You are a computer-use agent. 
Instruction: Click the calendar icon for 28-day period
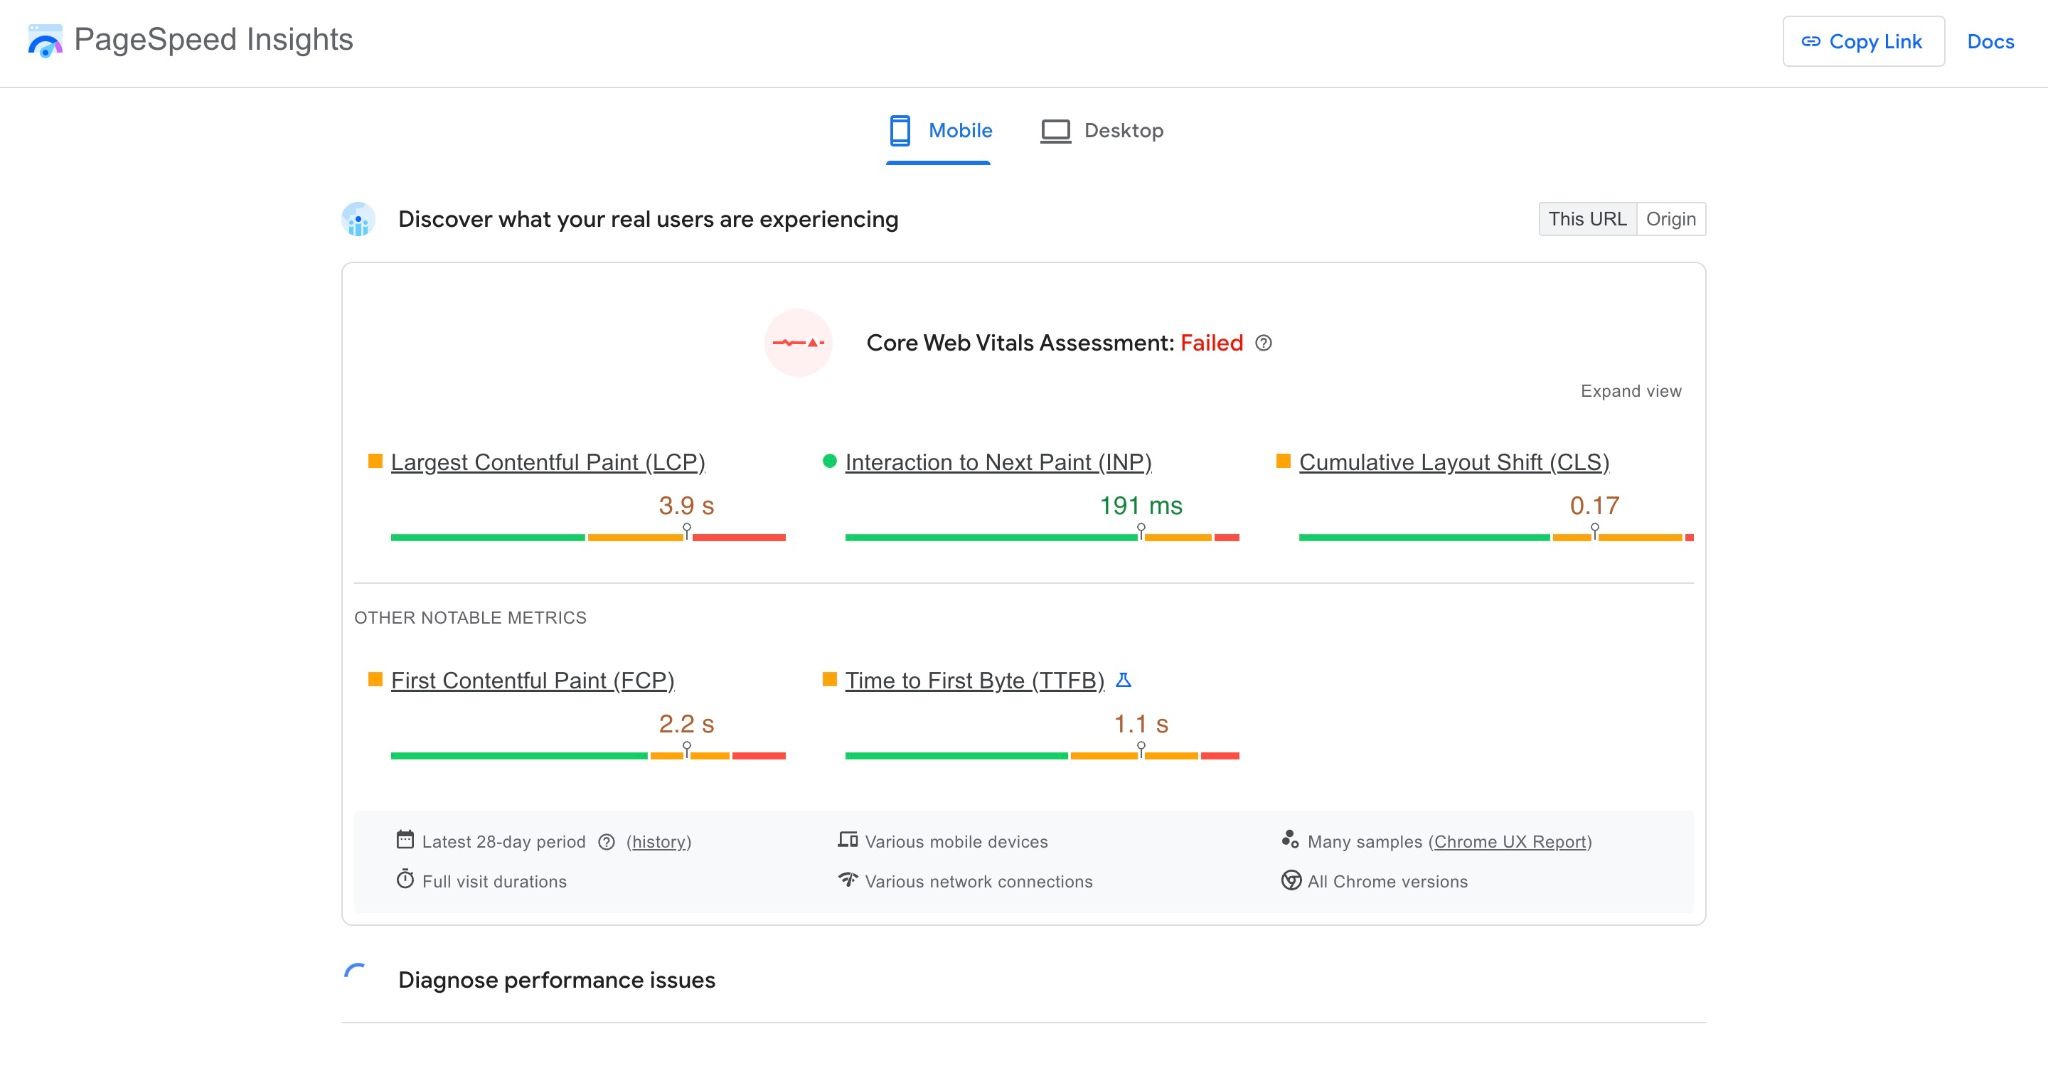tap(405, 840)
